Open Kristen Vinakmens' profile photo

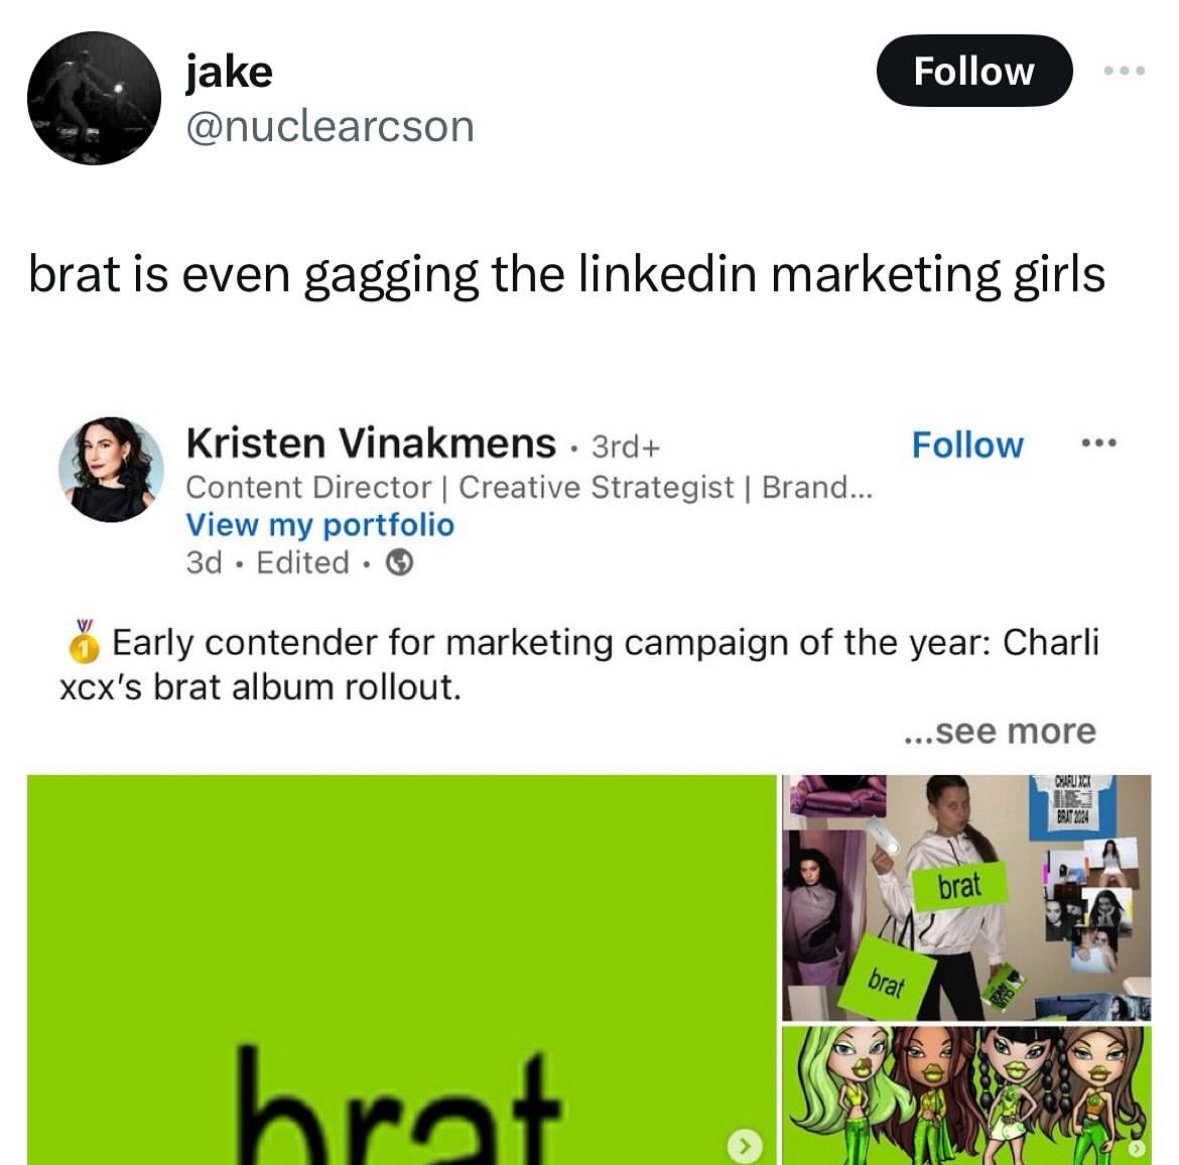click(111, 469)
